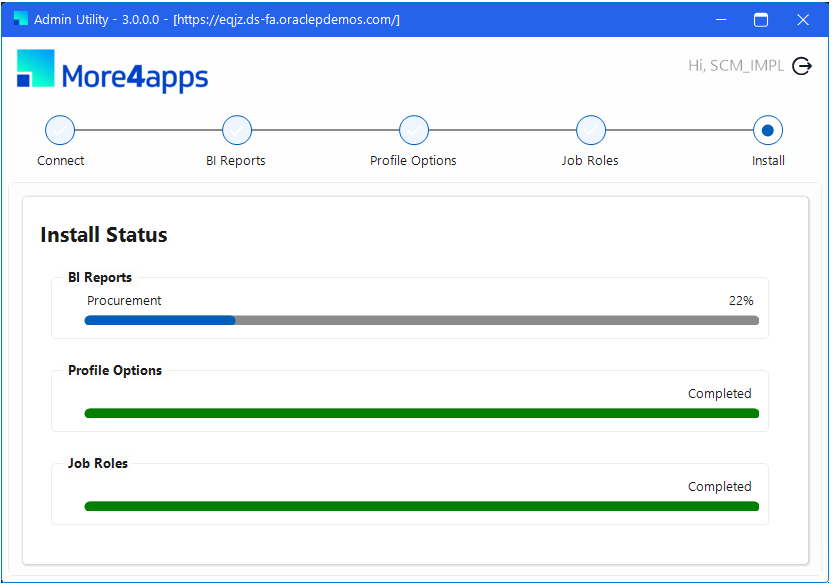
Task: Open the Job Roles step label
Action: [x=590, y=160]
